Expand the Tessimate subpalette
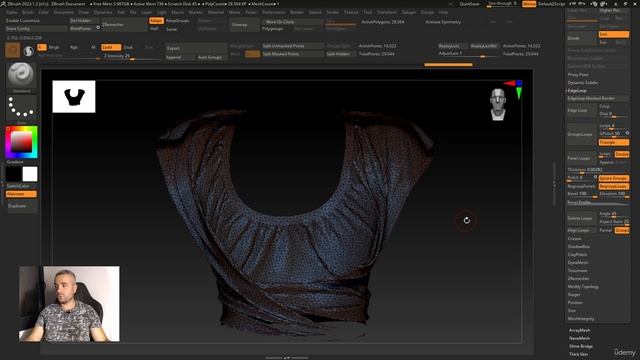Screen dimensions: 640x360 (x=577, y=270)
